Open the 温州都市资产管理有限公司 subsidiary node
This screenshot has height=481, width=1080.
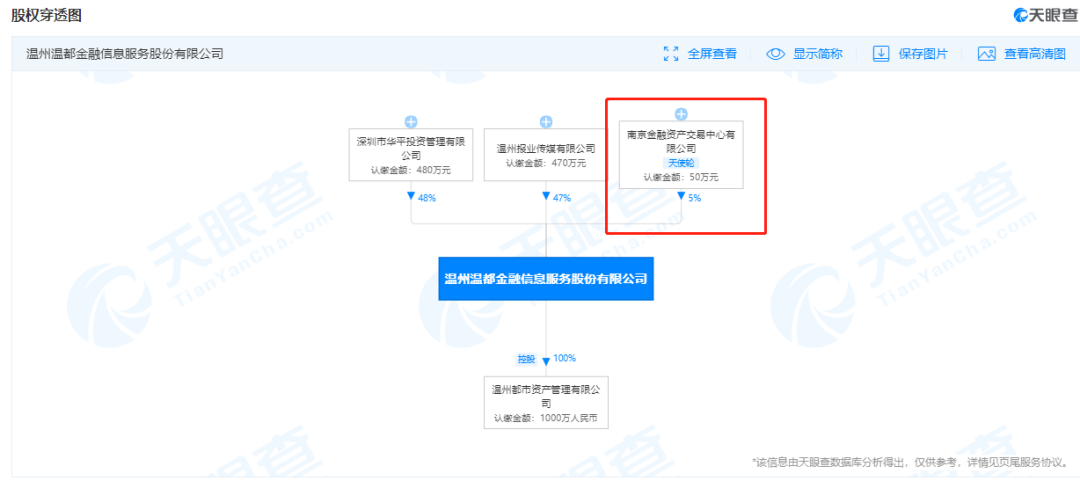[546, 402]
